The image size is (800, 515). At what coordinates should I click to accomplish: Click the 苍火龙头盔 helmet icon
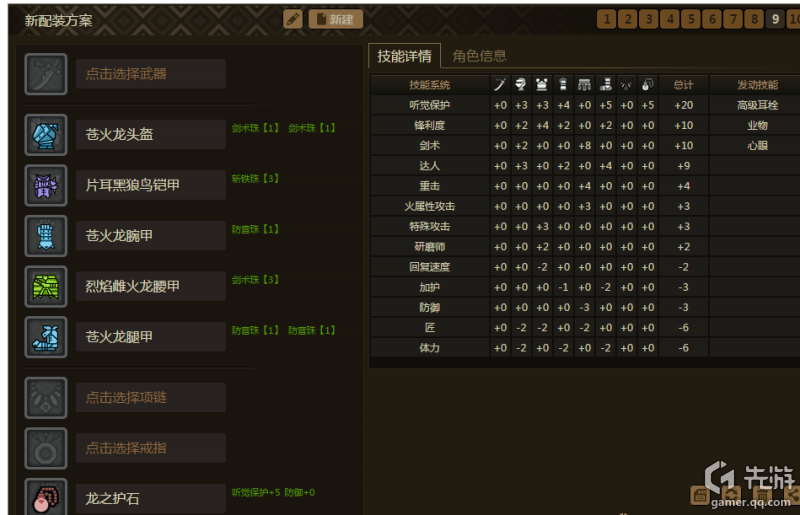click(x=46, y=135)
